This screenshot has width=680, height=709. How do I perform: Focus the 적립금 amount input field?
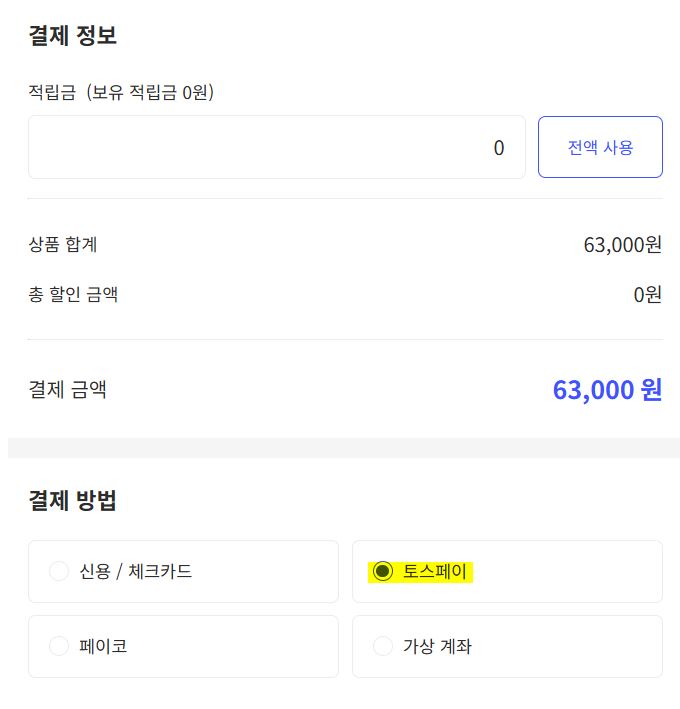pyautogui.click(x=276, y=148)
